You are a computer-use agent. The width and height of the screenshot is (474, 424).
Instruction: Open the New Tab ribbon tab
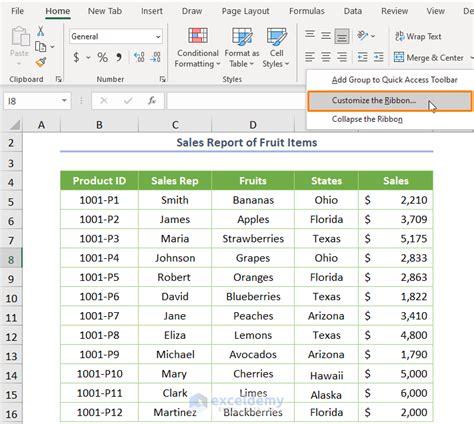click(x=105, y=11)
